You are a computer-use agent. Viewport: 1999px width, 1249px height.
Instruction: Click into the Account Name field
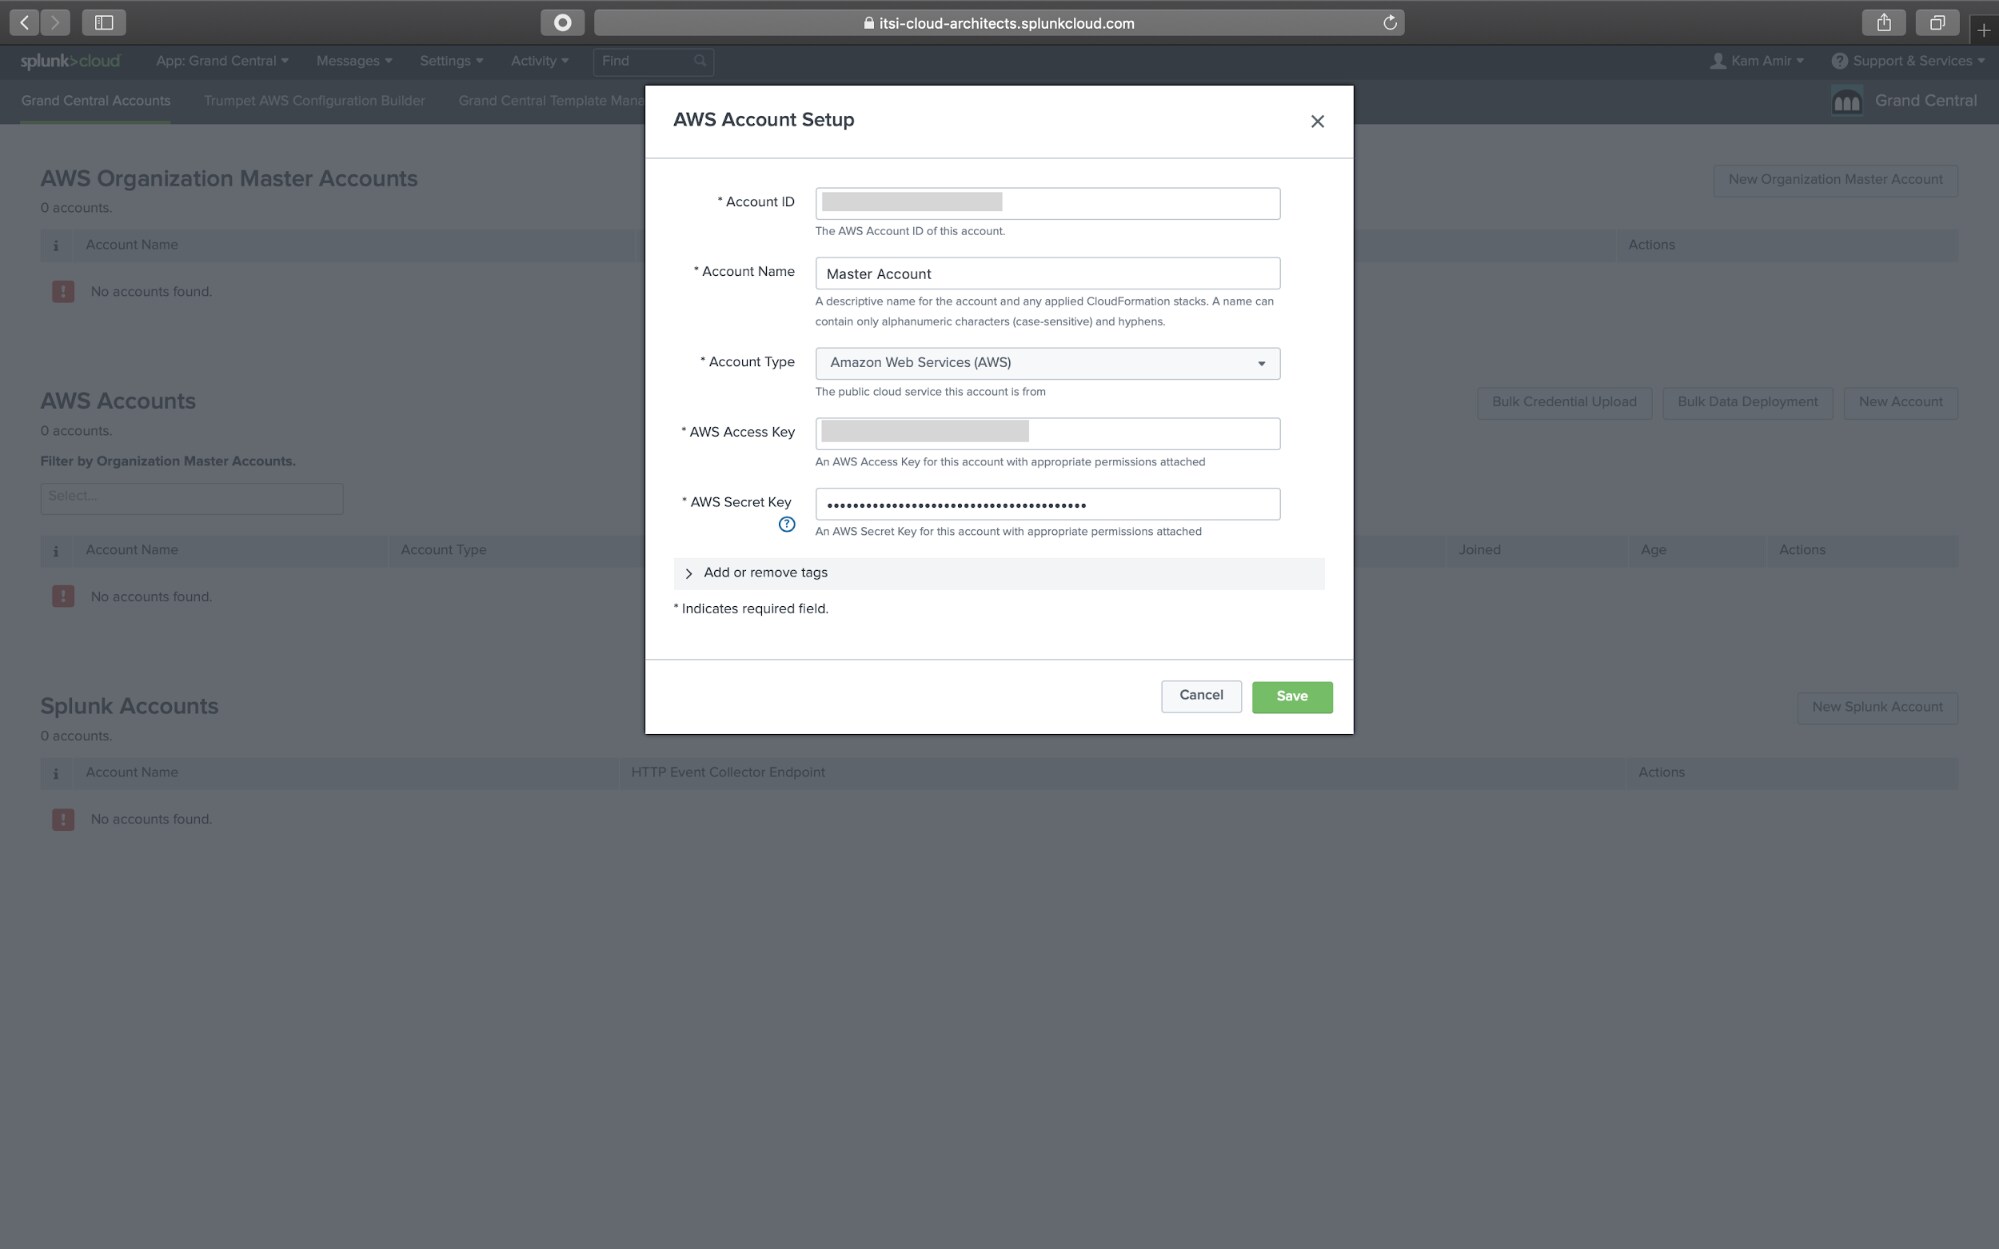pyautogui.click(x=1047, y=273)
